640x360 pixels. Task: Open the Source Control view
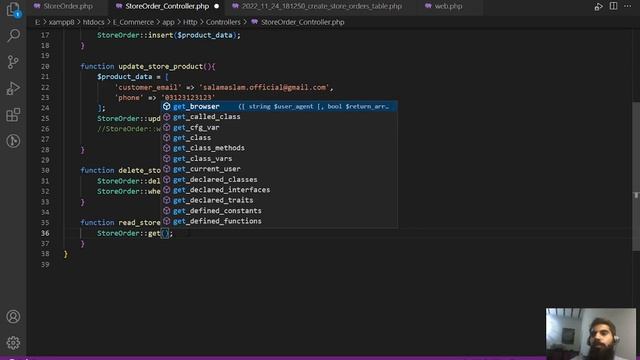(13, 62)
